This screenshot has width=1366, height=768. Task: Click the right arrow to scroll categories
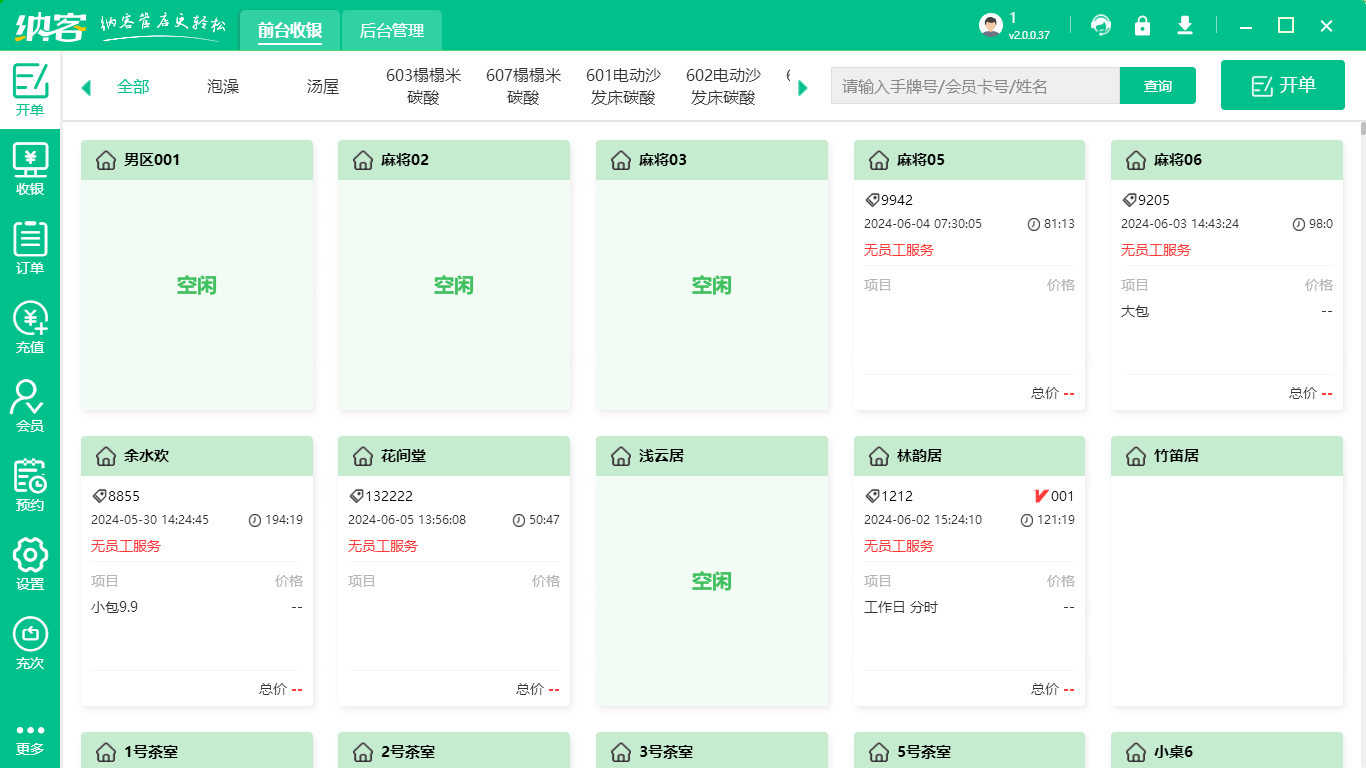pos(802,86)
